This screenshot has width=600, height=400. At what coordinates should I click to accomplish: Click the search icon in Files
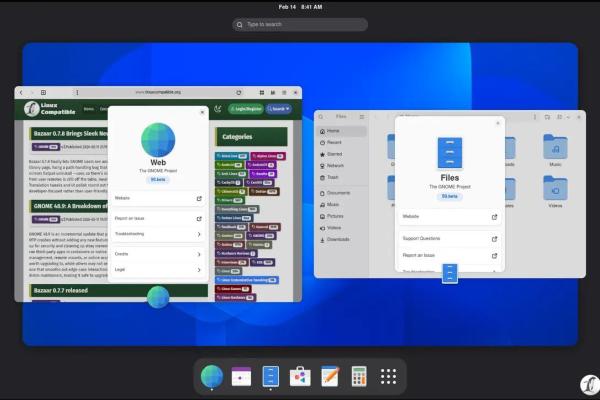tap(321, 117)
